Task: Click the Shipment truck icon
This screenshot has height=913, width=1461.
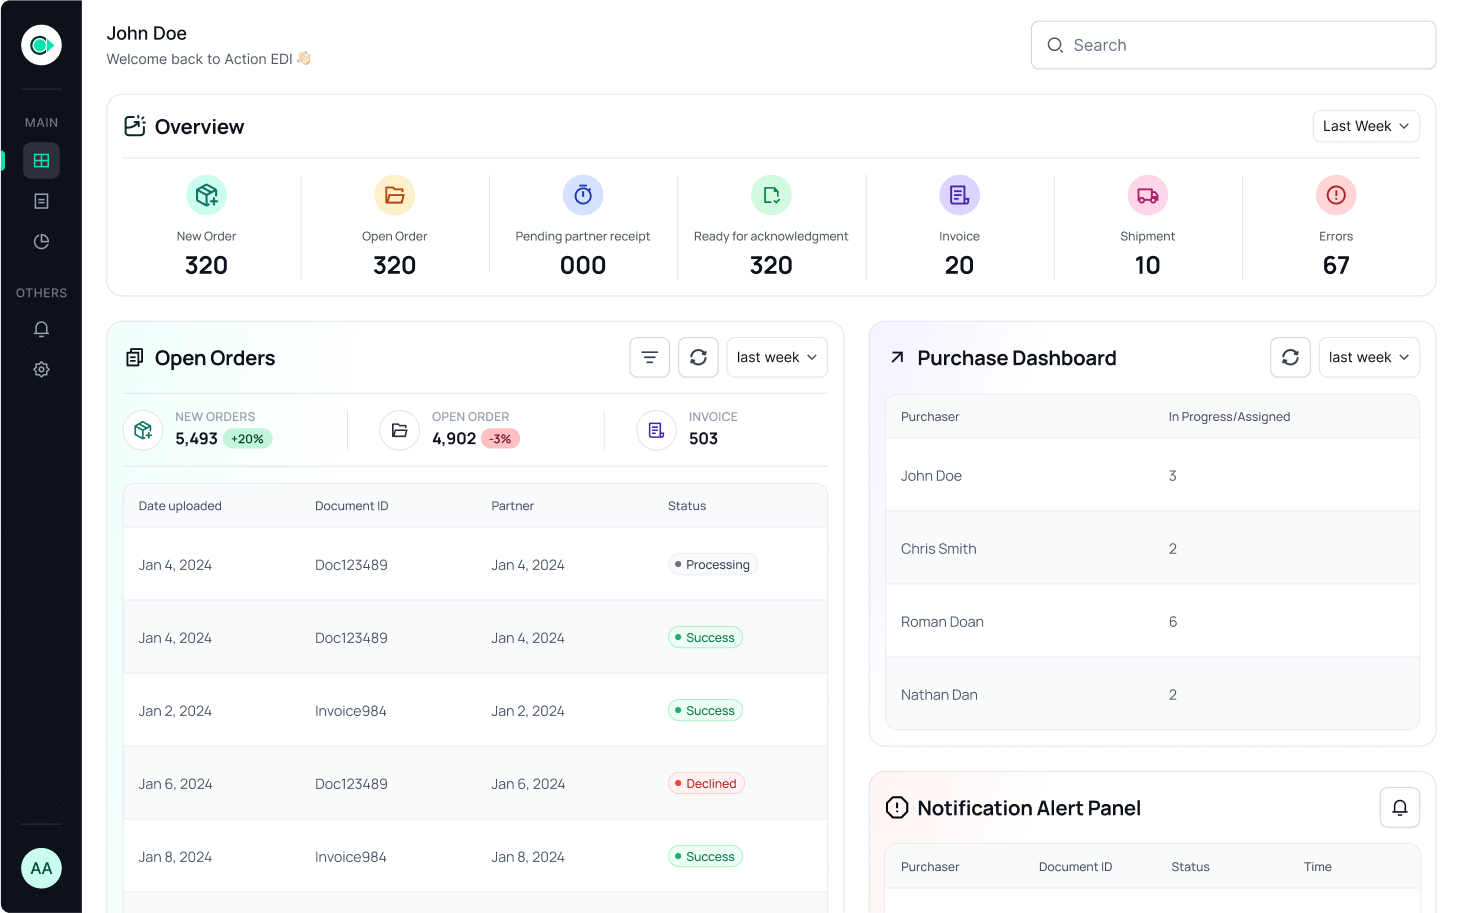Action: pyautogui.click(x=1148, y=195)
